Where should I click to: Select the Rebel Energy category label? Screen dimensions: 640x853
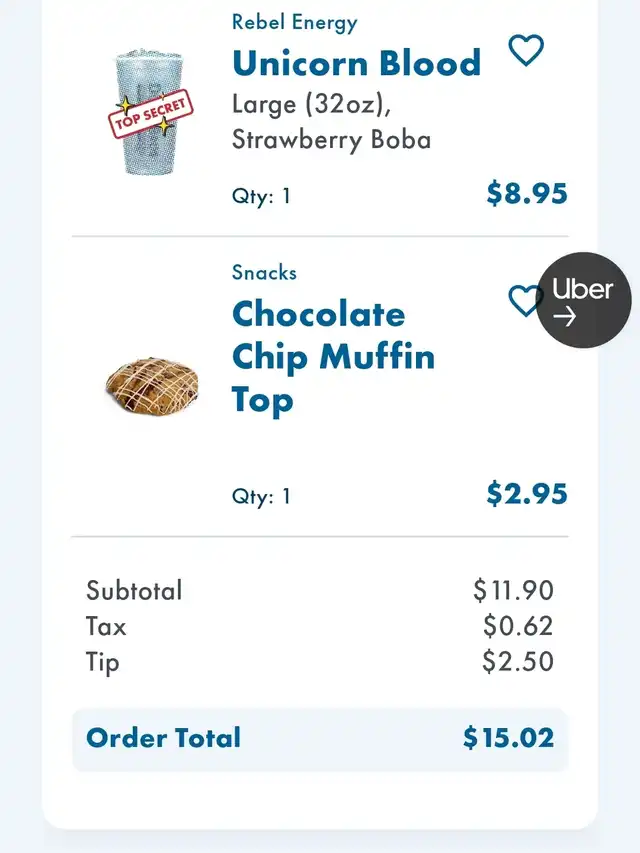point(294,23)
